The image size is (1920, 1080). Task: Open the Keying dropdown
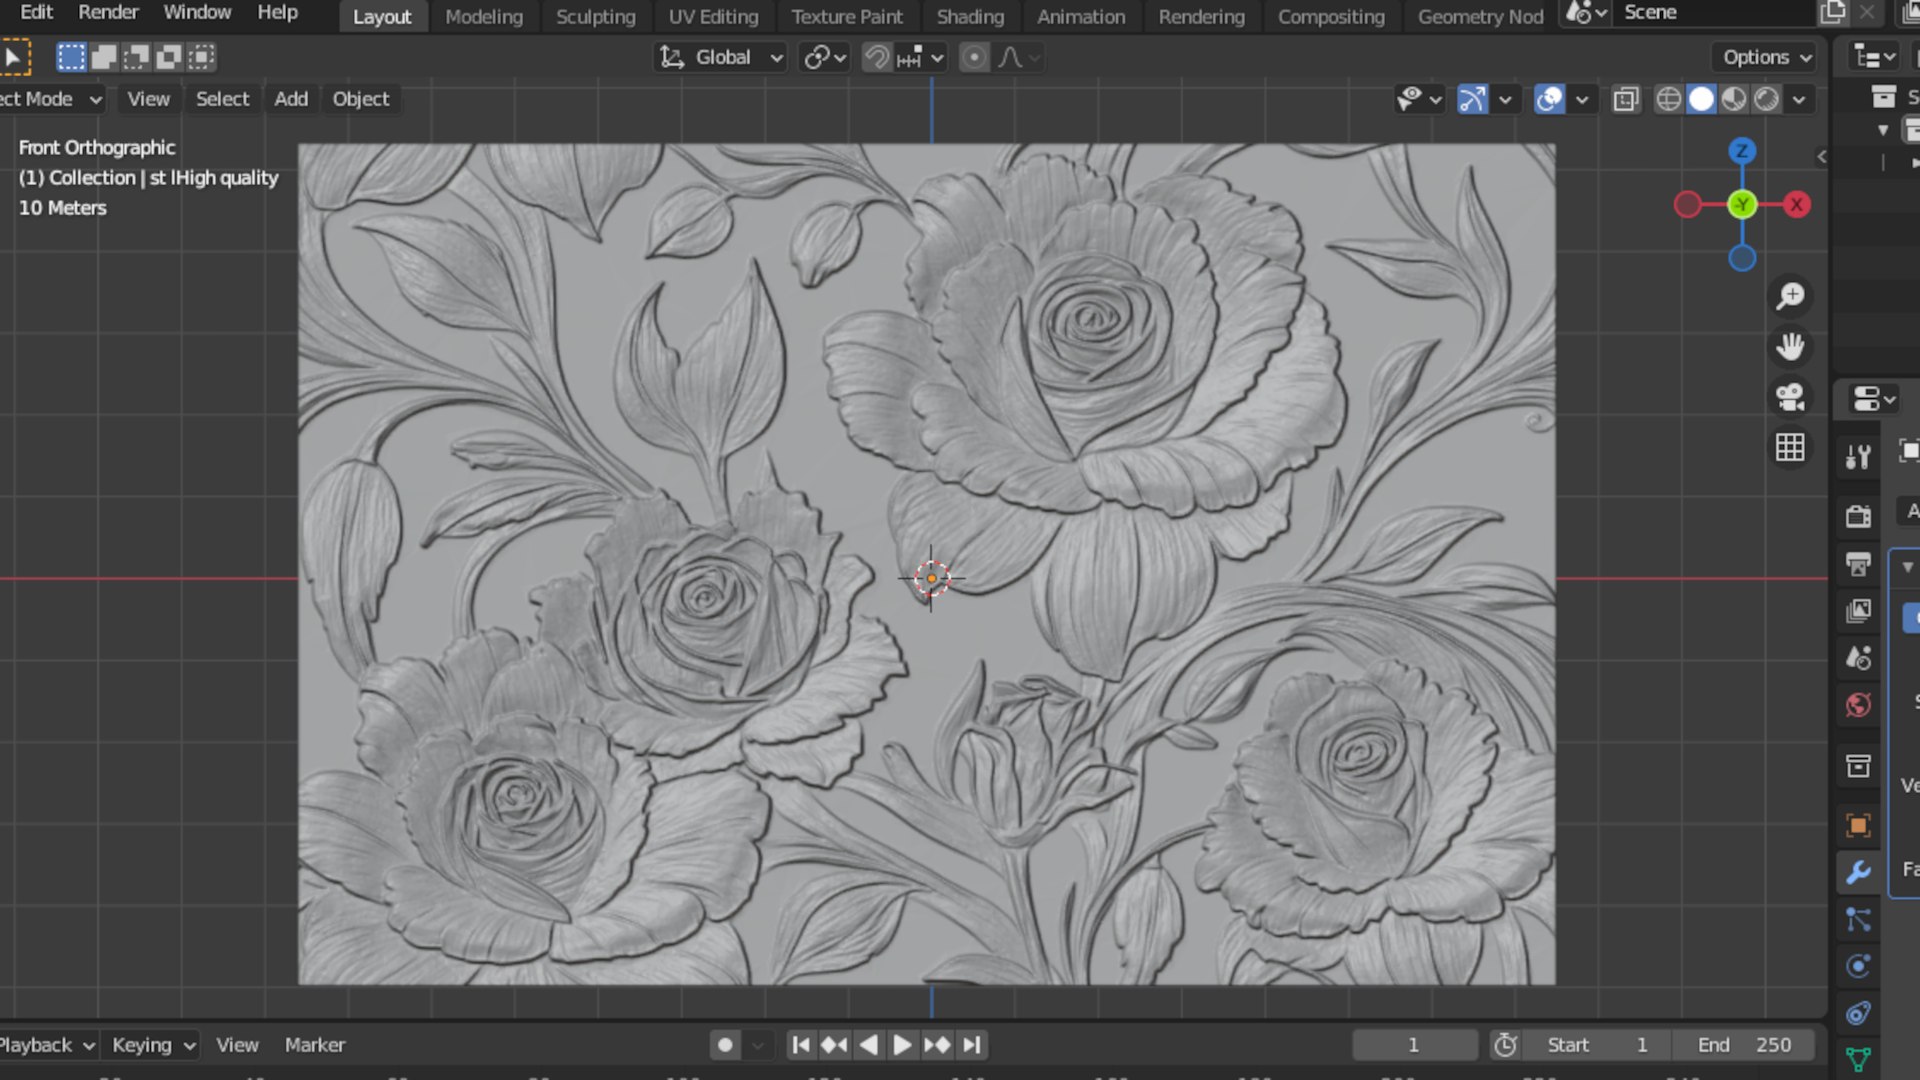153,1045
